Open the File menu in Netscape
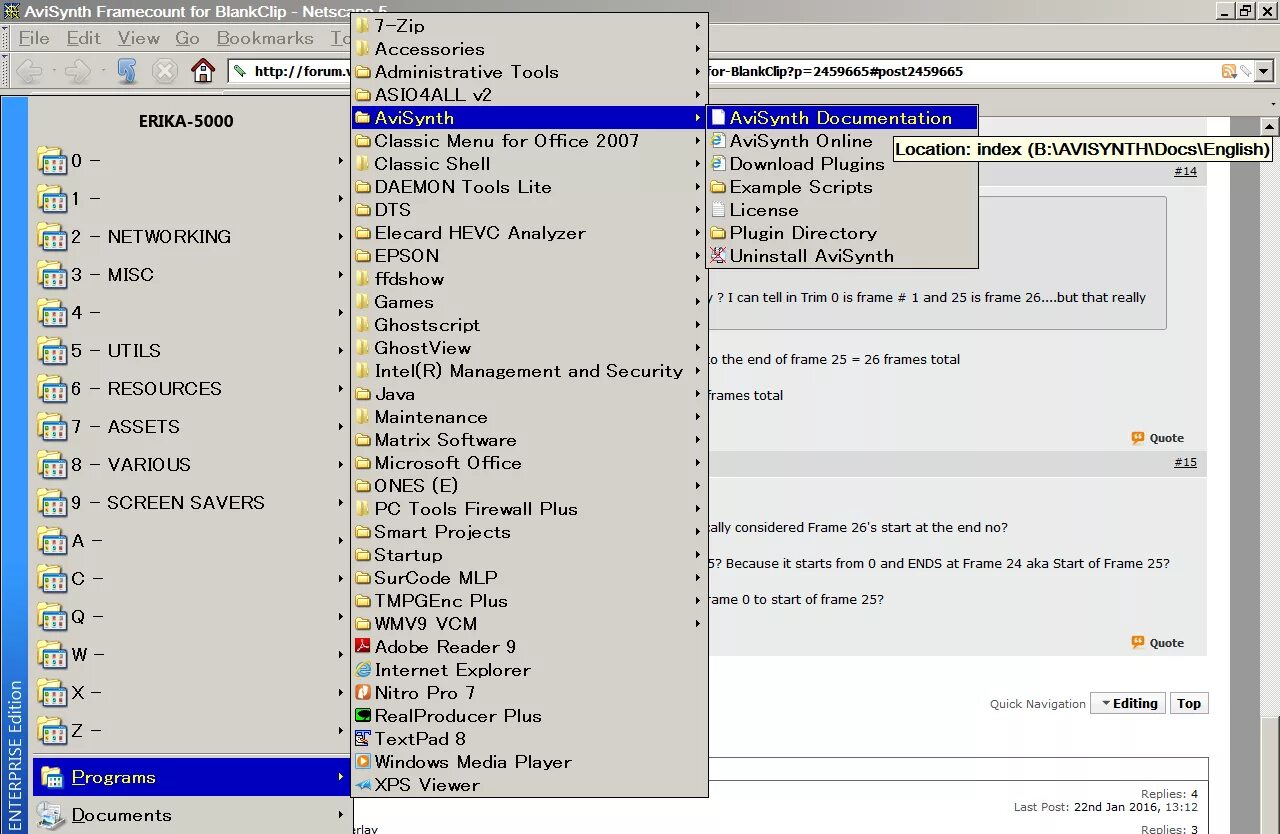The image size is (1280, 834). coord(34,38)
